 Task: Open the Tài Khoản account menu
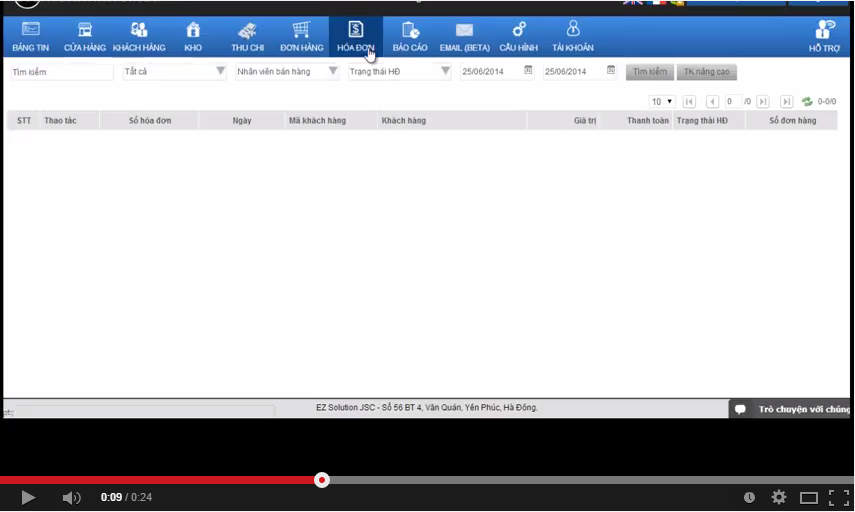point(573,31)
